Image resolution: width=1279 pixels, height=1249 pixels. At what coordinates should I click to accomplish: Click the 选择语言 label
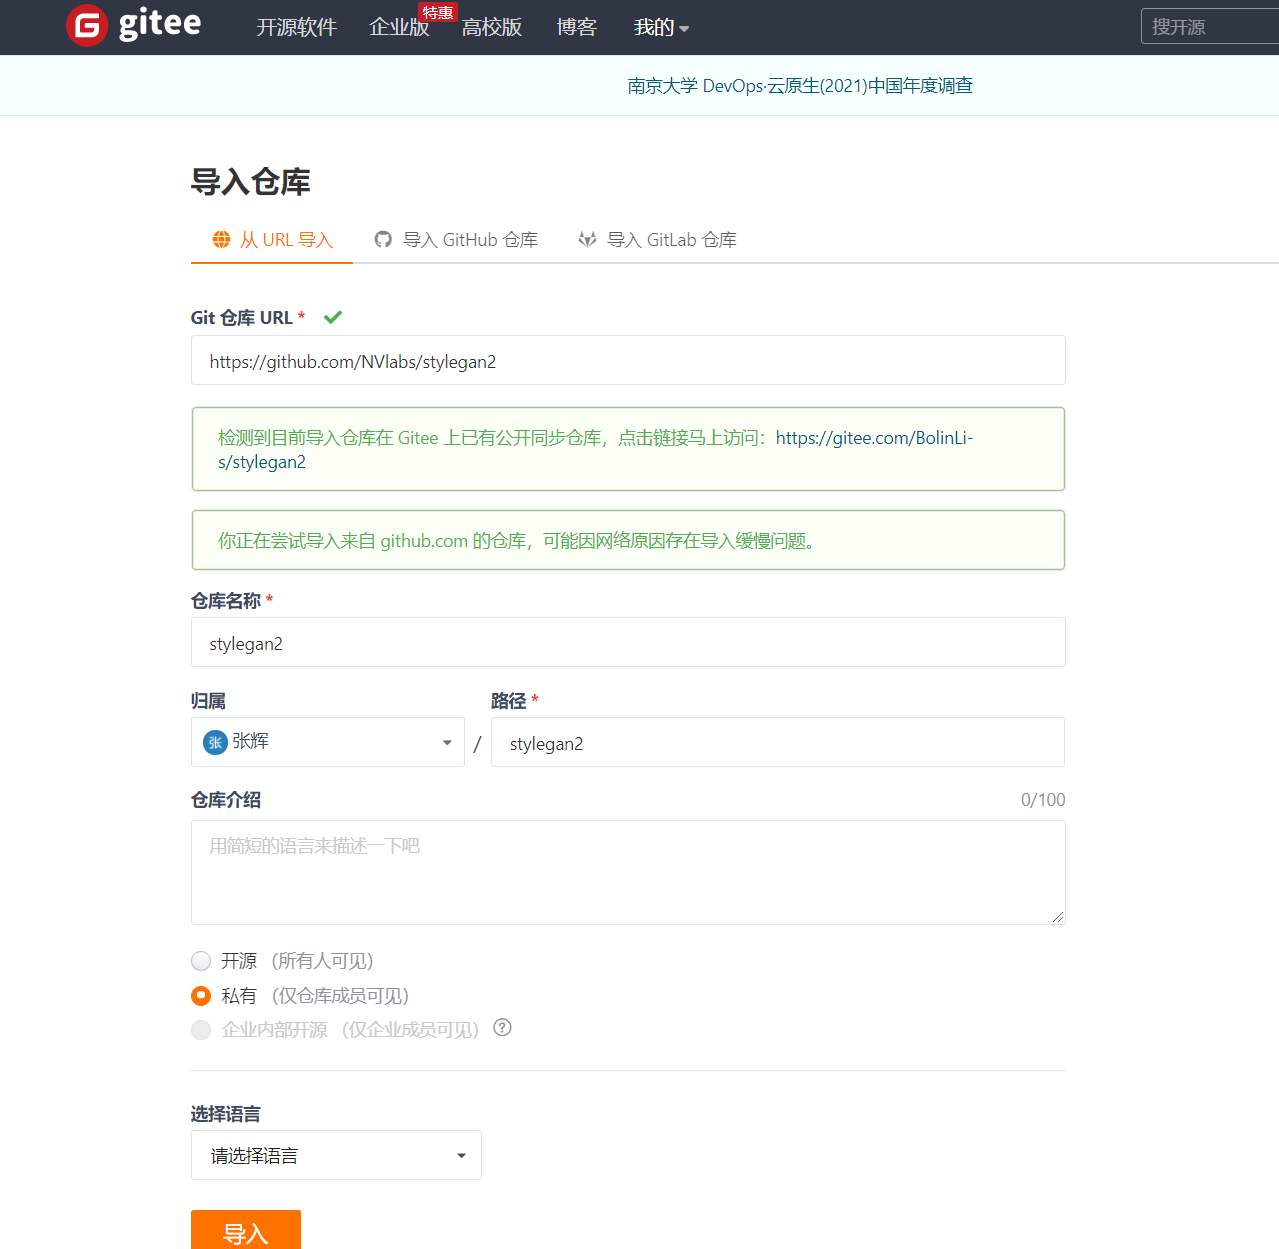tap(226, 1114)
